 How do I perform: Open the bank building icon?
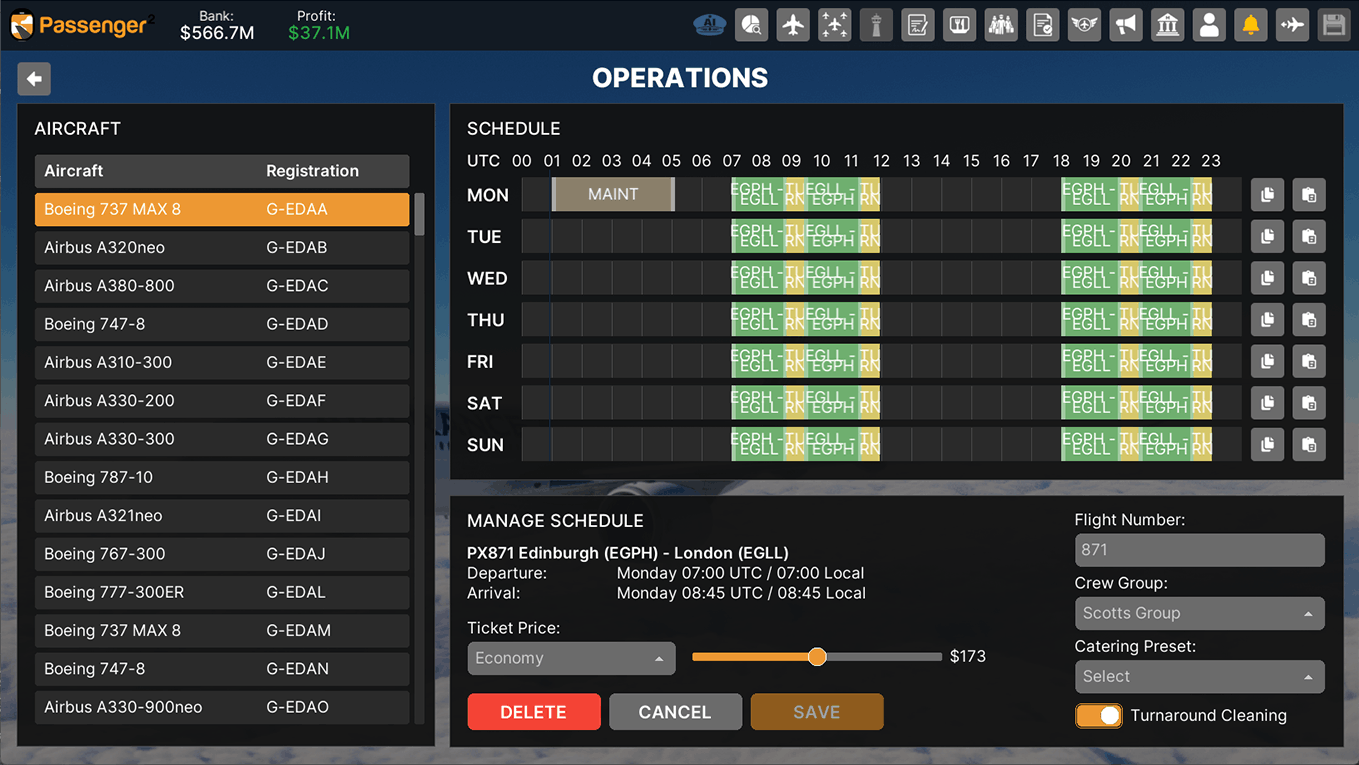point(1167,25)
